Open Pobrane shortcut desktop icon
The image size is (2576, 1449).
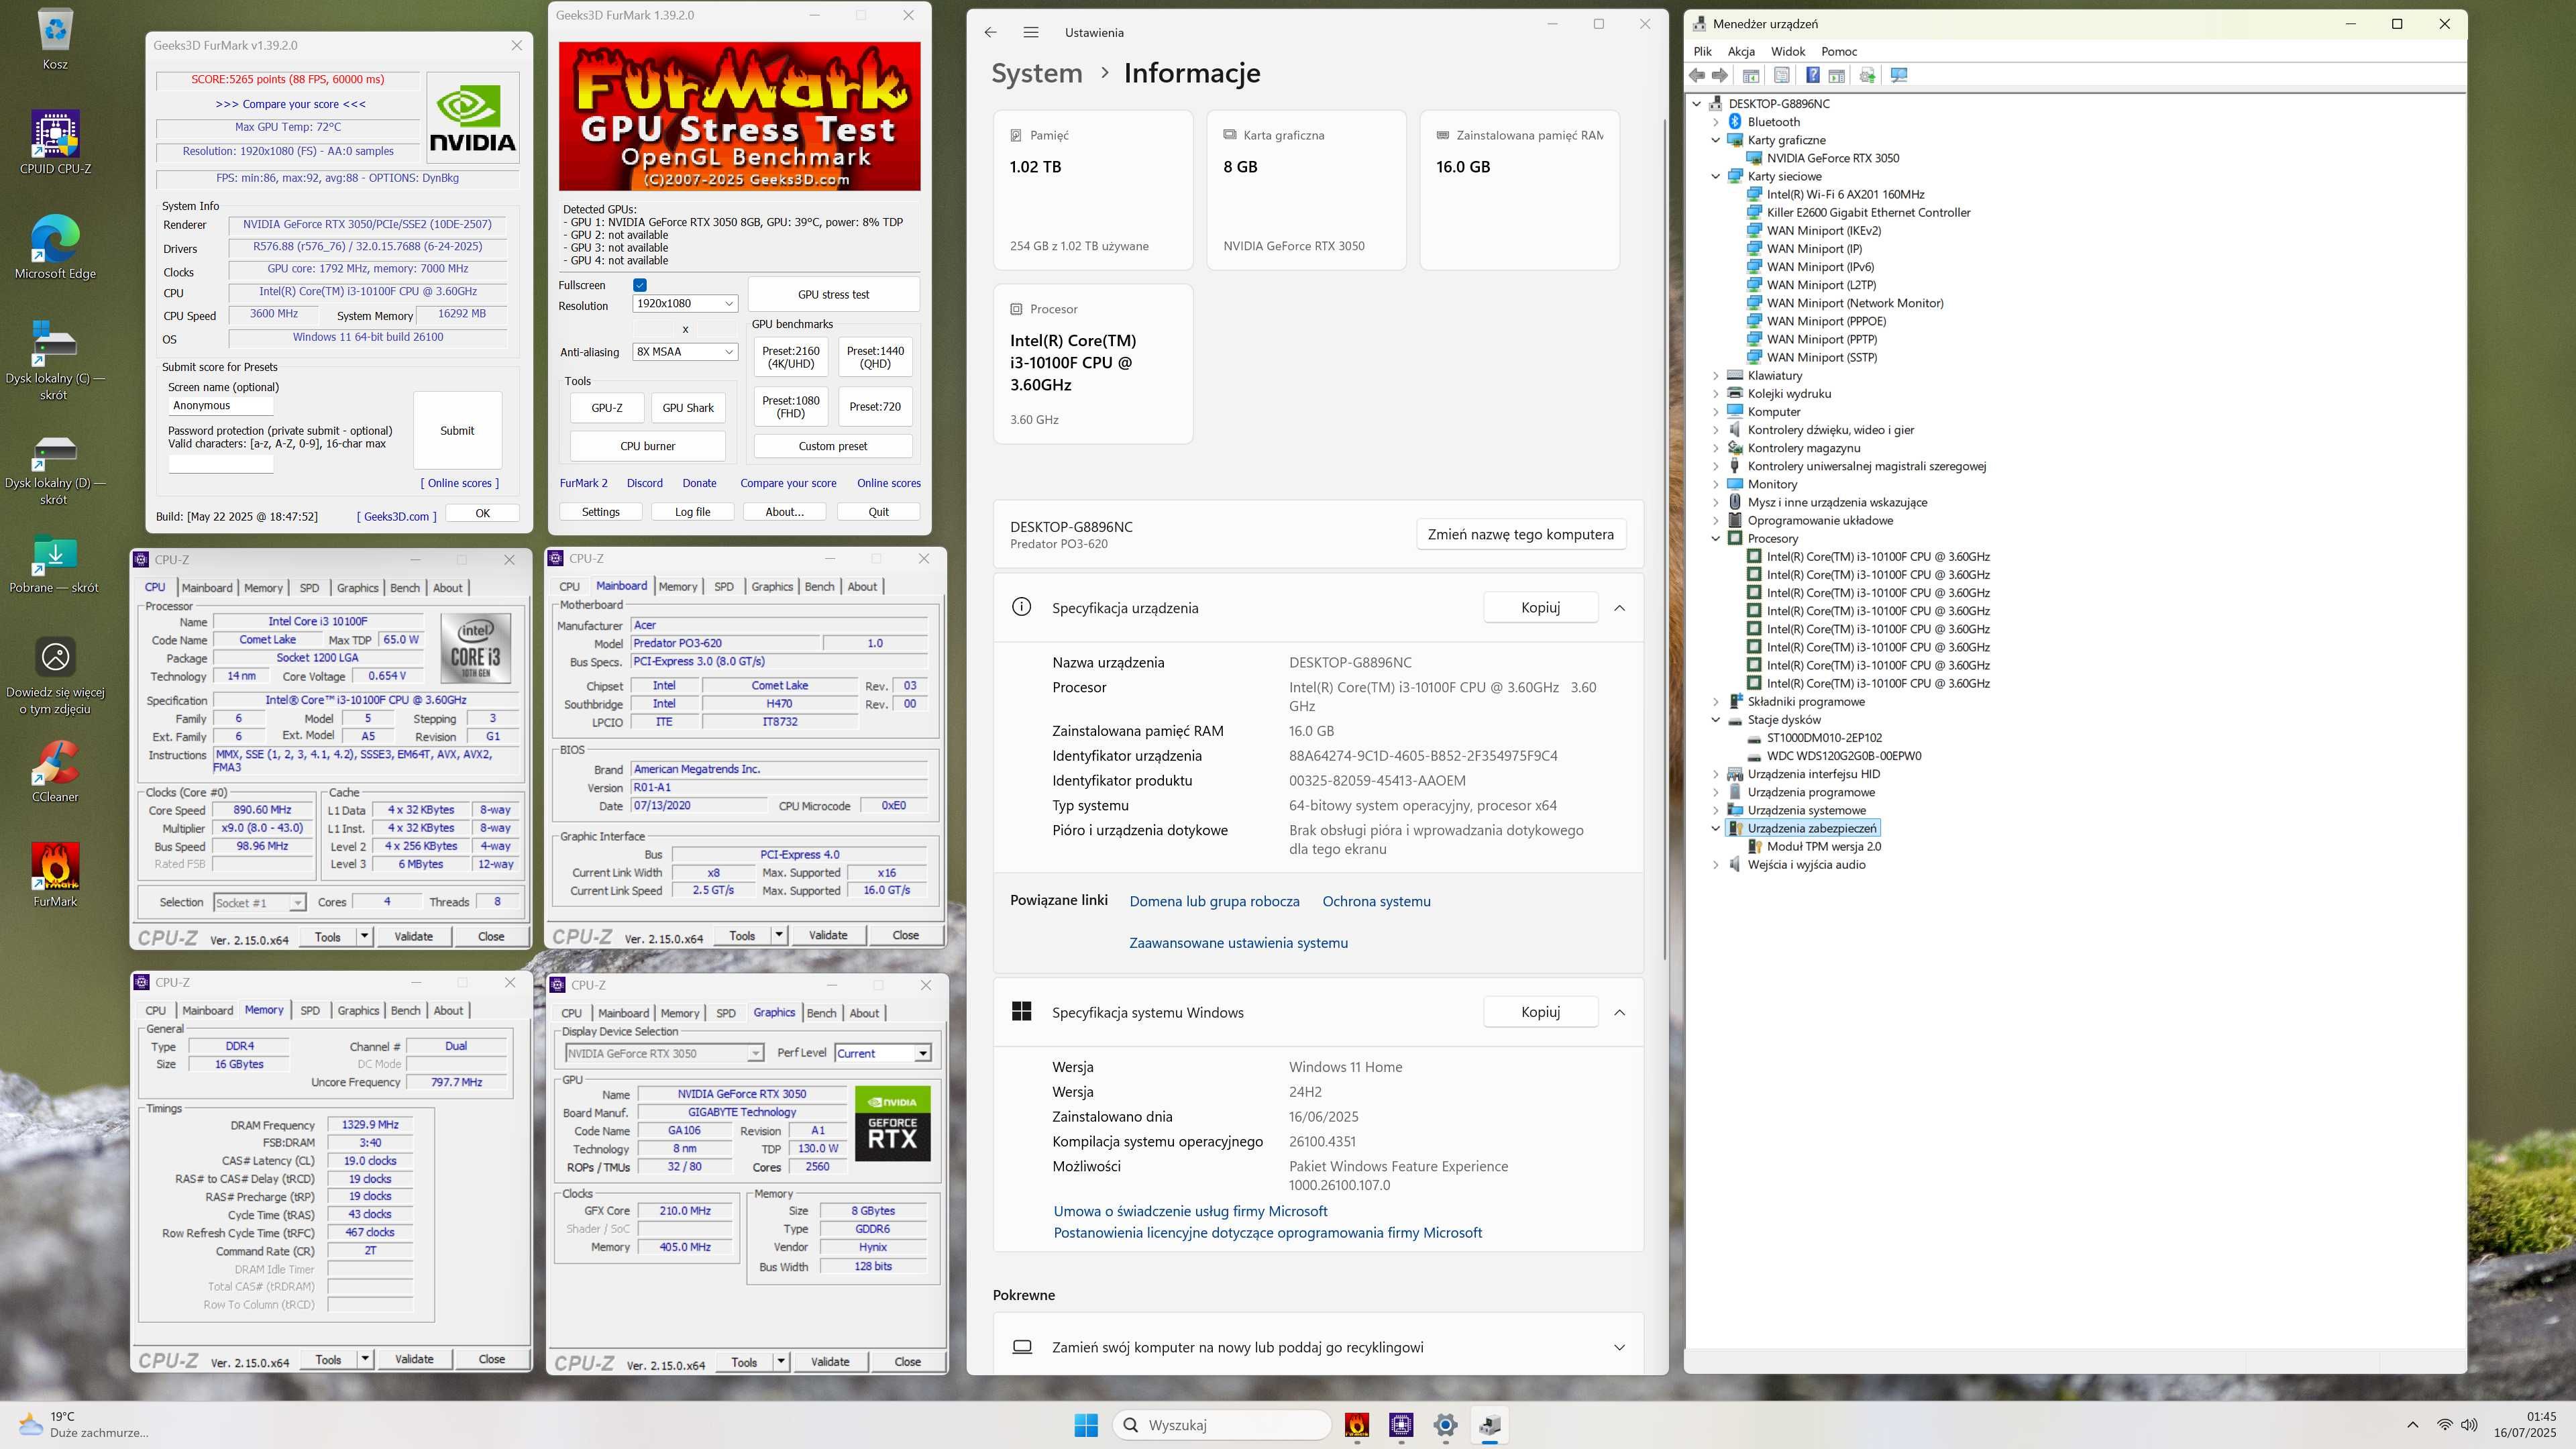point(55,564)
